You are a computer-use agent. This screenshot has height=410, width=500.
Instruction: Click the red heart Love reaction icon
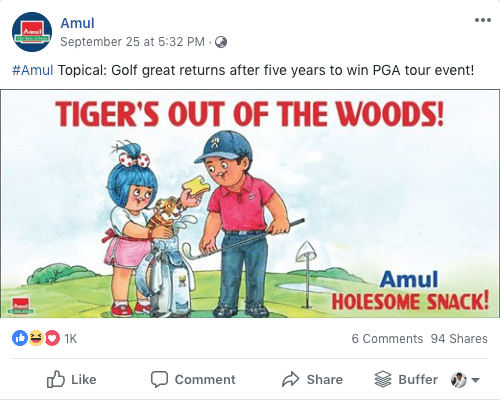52,338
